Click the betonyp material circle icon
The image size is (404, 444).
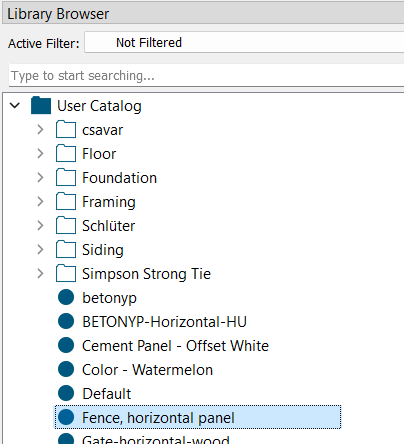coord(66,297)
